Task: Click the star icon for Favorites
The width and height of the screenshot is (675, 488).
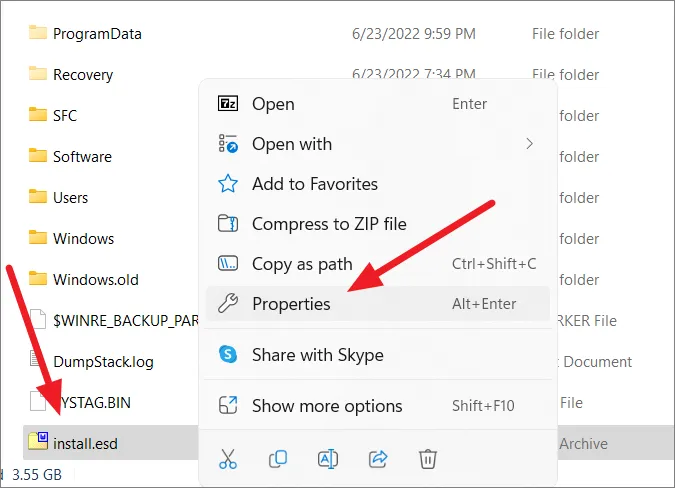Action: 228,184
